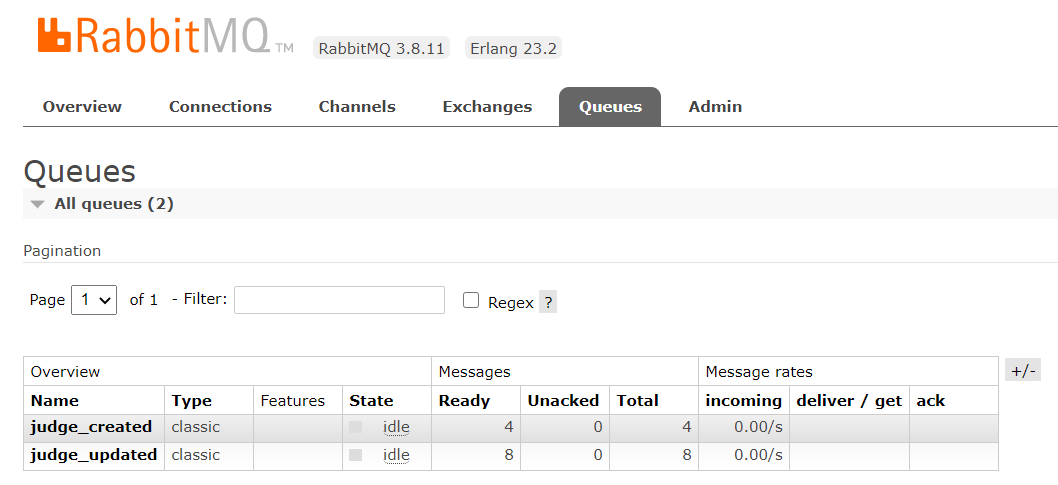This screenshot has height=485, width=1058.
Task: Open the judge_created queue
Action: click(x=91, y=427)
